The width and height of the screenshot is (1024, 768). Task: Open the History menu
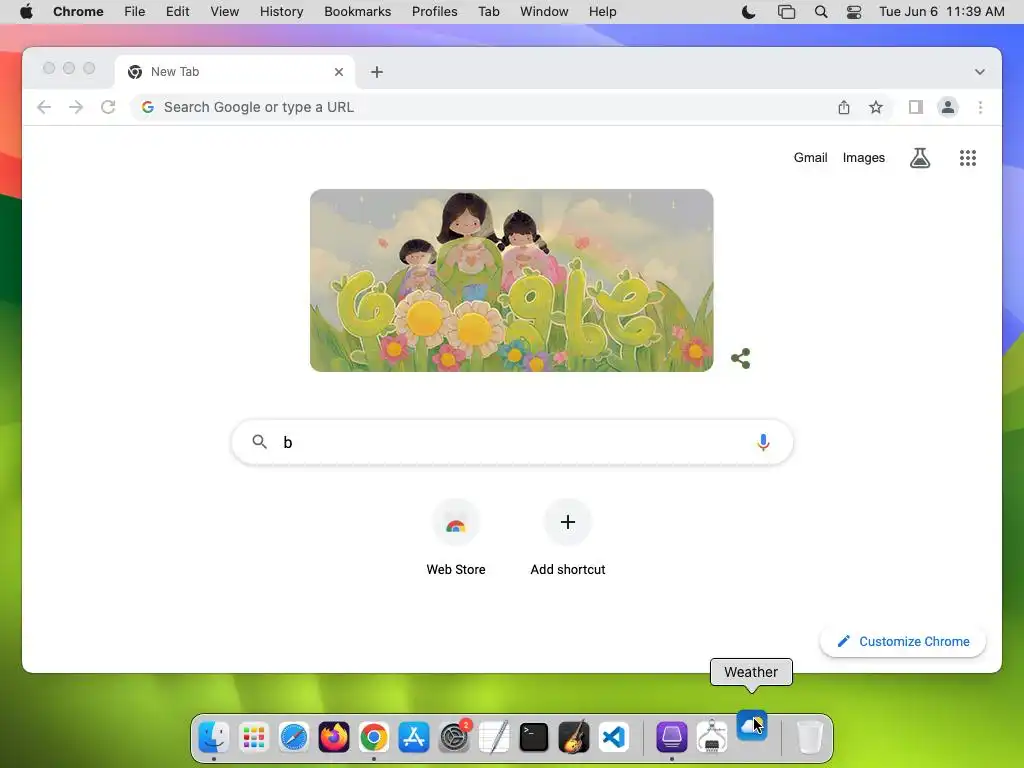click(281, 12)
